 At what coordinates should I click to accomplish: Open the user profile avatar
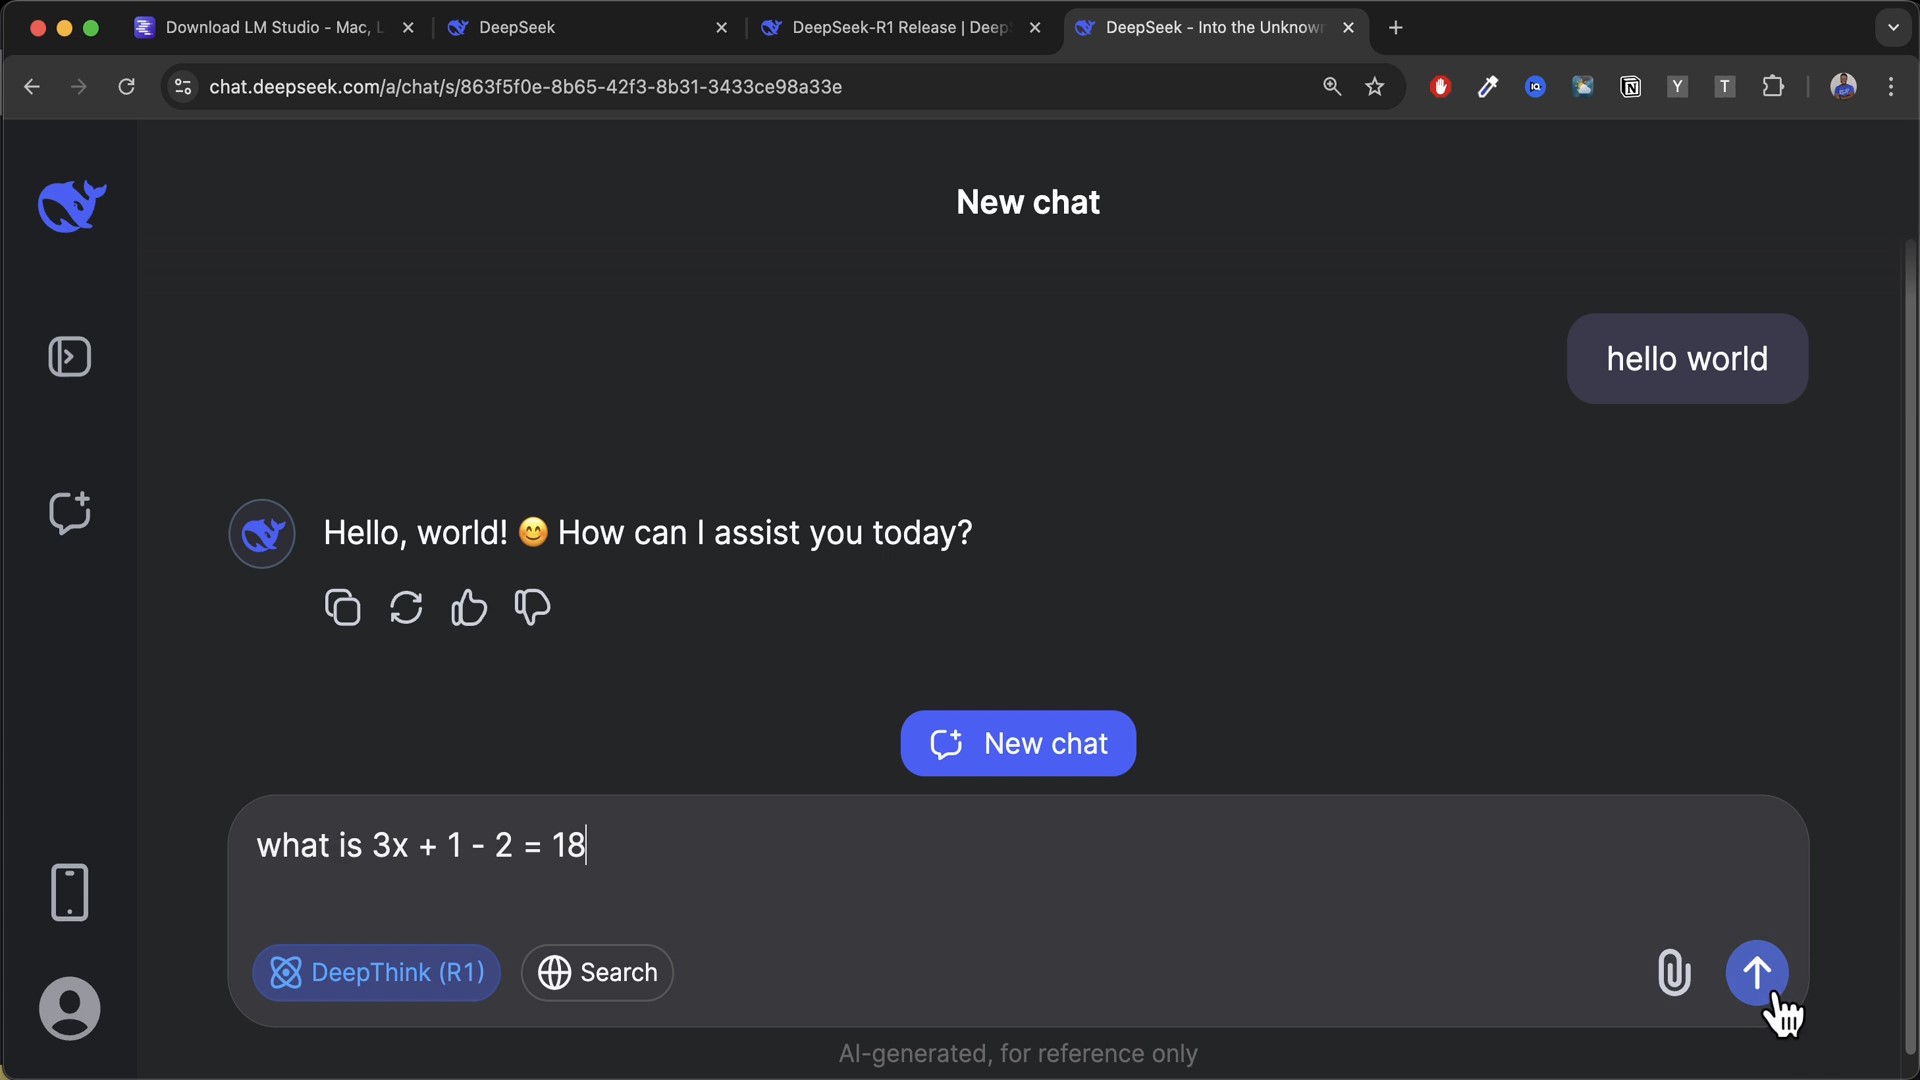70,1008
